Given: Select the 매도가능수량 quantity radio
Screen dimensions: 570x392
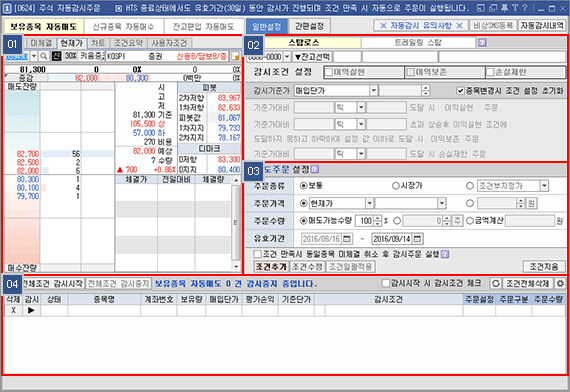Looking at the screenshot, I should 304,221.
